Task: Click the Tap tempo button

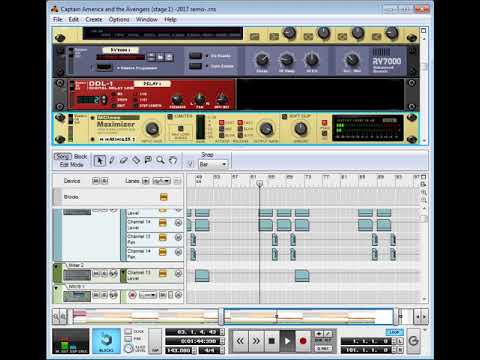Action: coord(155,341)
